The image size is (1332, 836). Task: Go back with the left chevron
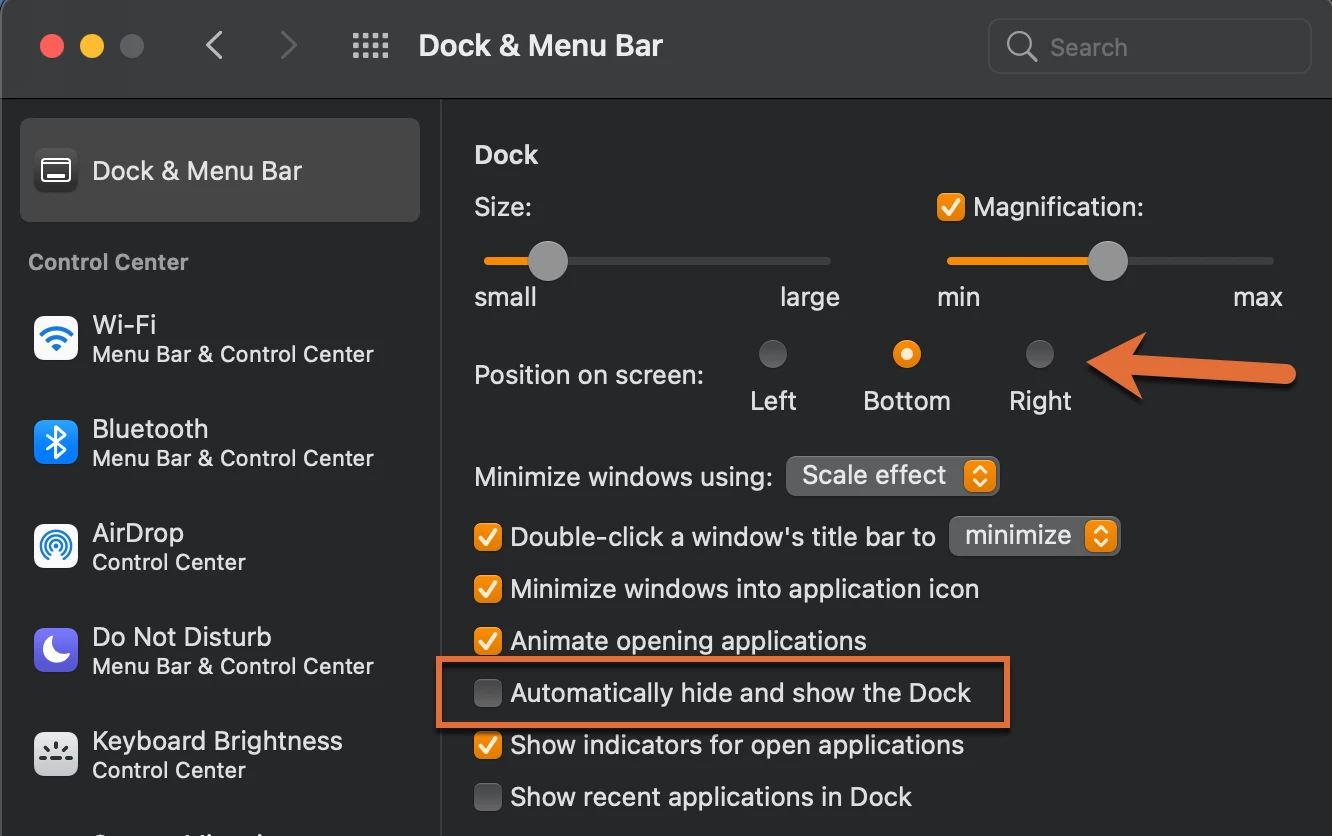(x=214, y=45)
